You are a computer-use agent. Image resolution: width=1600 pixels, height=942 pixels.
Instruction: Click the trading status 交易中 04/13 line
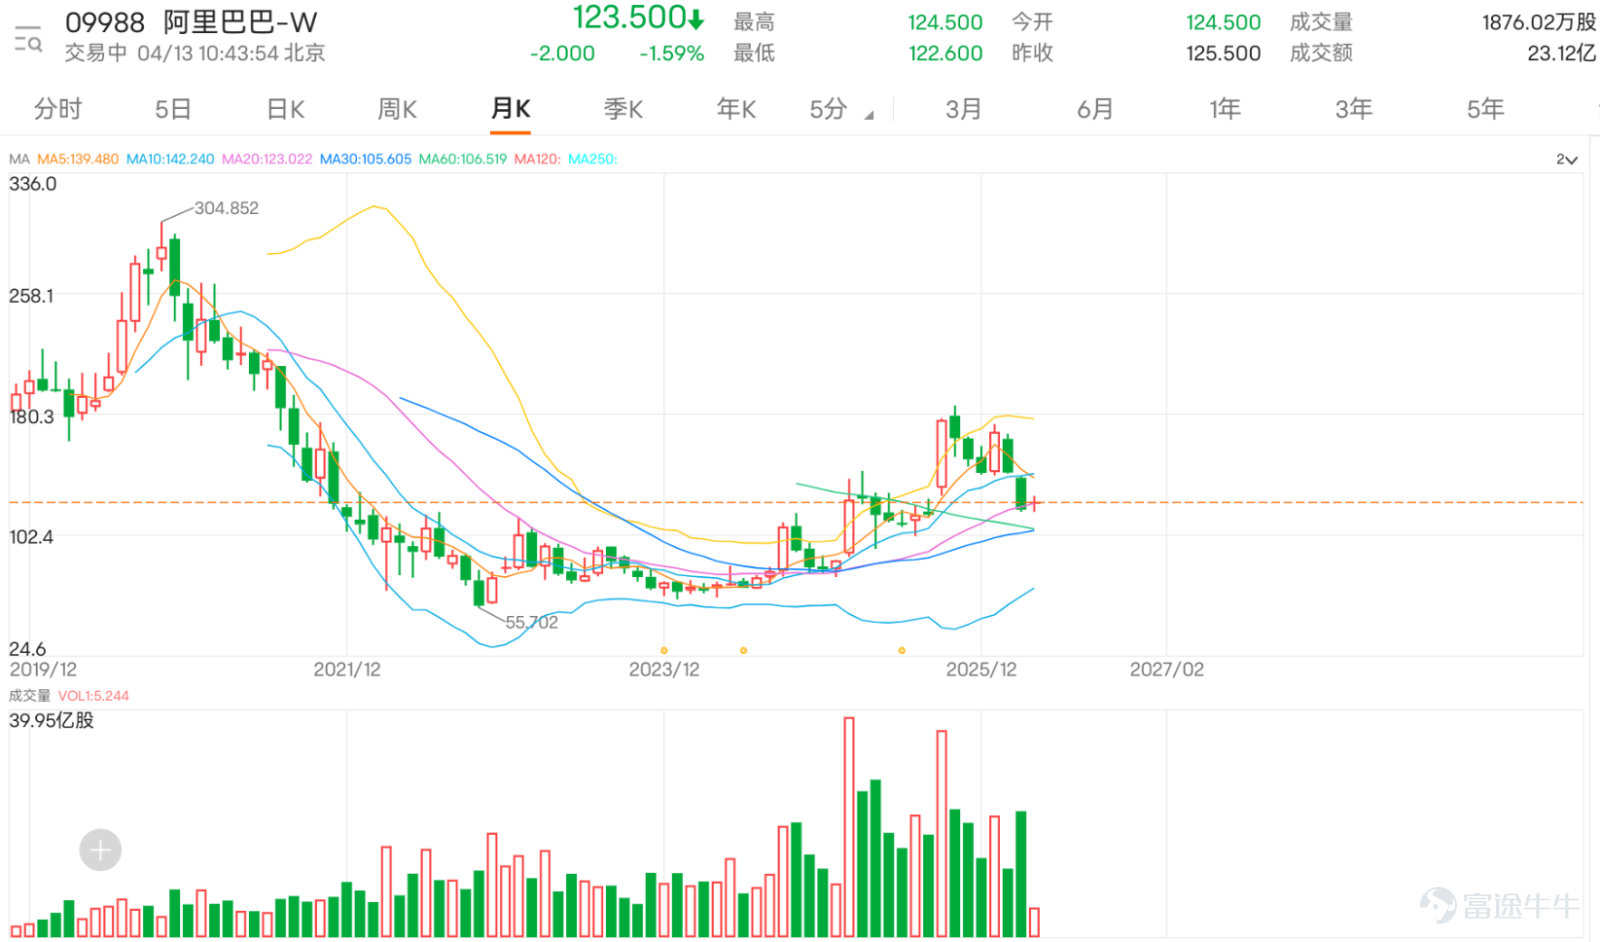(x=195, y=53)
